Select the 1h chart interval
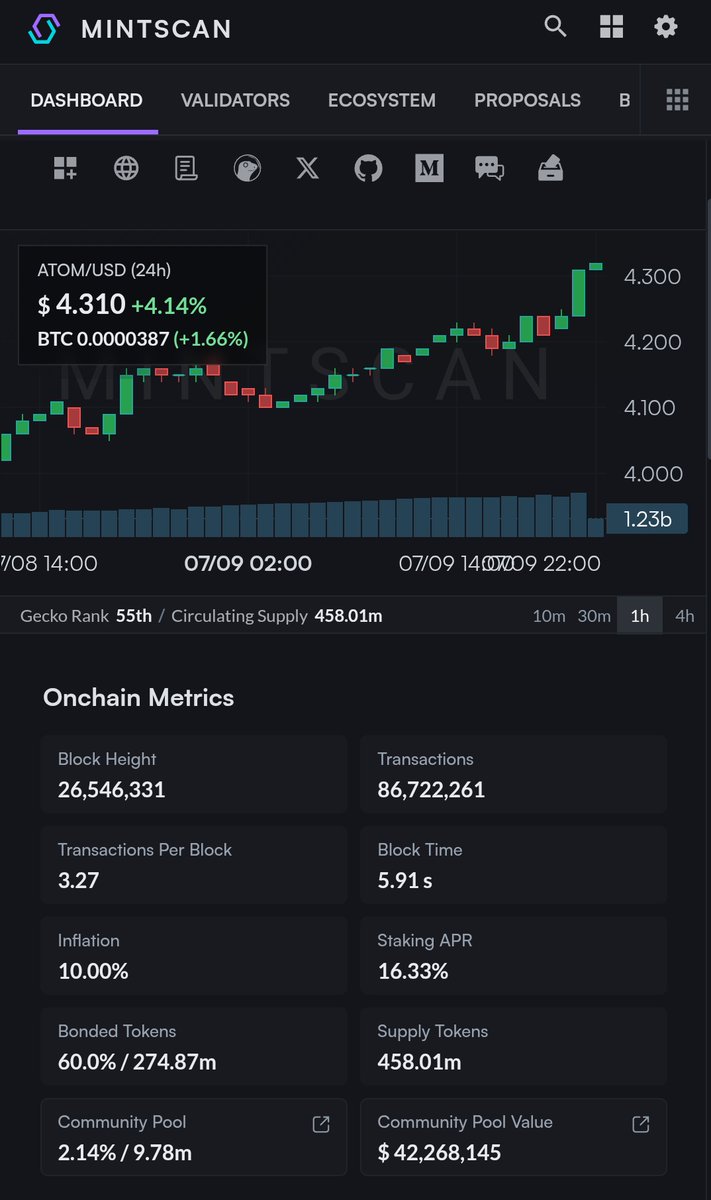 (x=640, y=616)
